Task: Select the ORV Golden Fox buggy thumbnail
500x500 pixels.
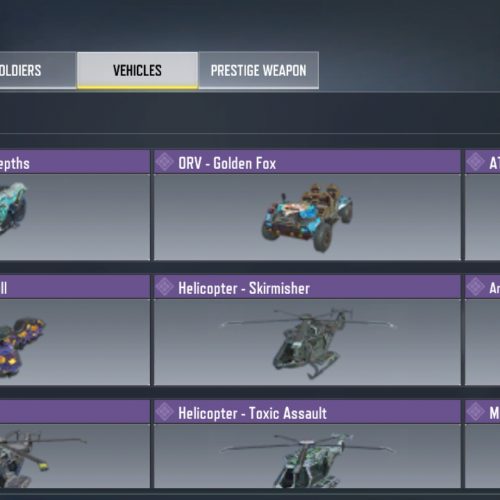Action: coord(307,217)
